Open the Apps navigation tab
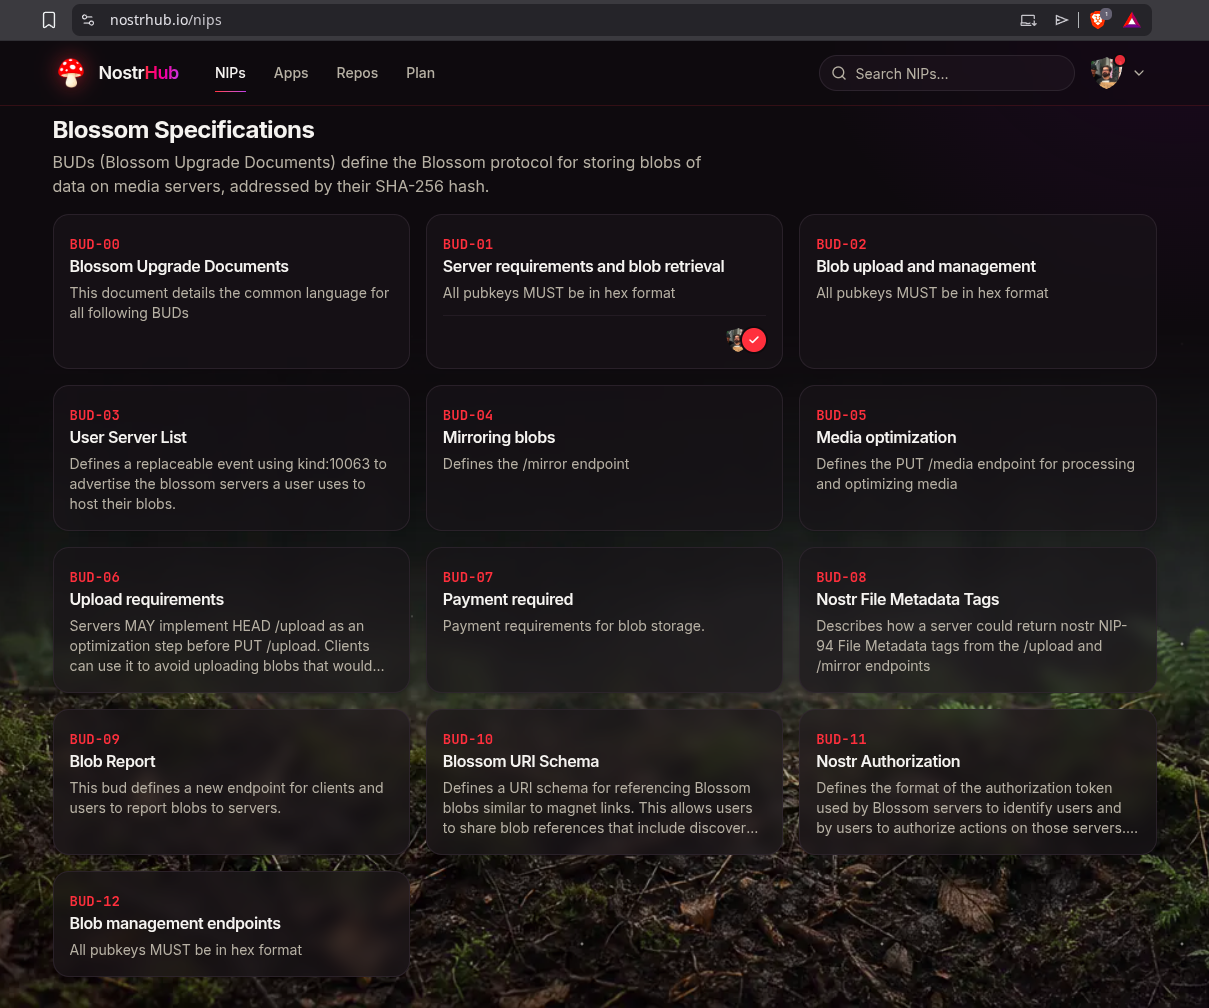 click(x=291, y=73)
